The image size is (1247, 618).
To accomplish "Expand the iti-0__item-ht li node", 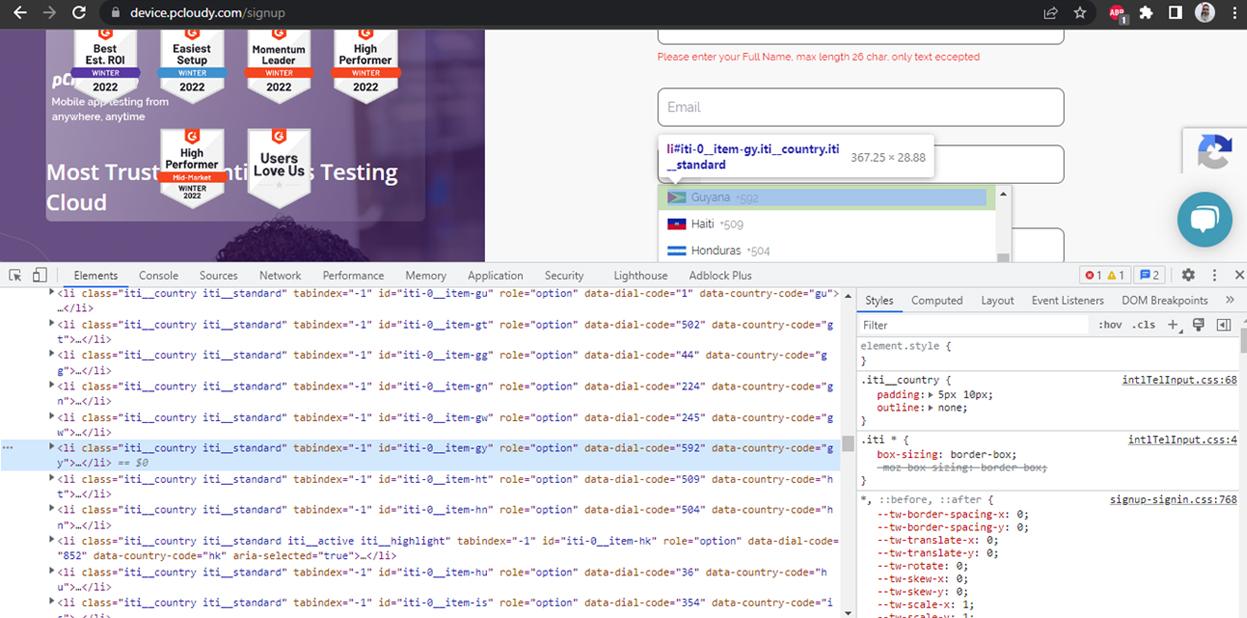I will point(52,479).
